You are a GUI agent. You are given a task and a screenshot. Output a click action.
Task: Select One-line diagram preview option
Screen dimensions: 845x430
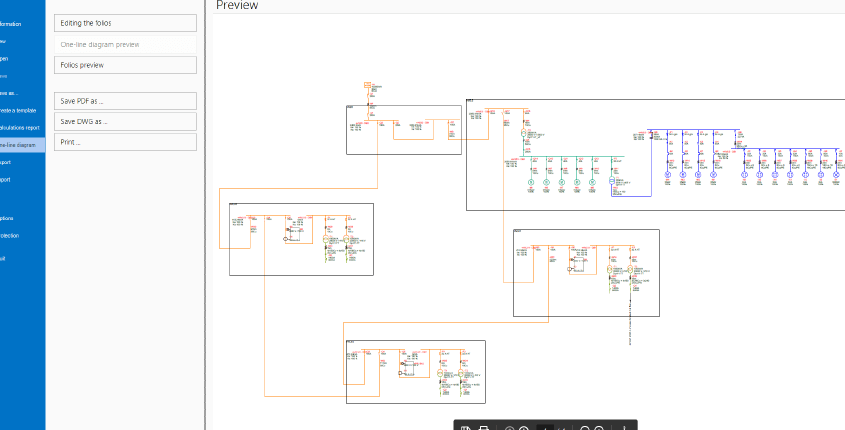coord(125,45)
